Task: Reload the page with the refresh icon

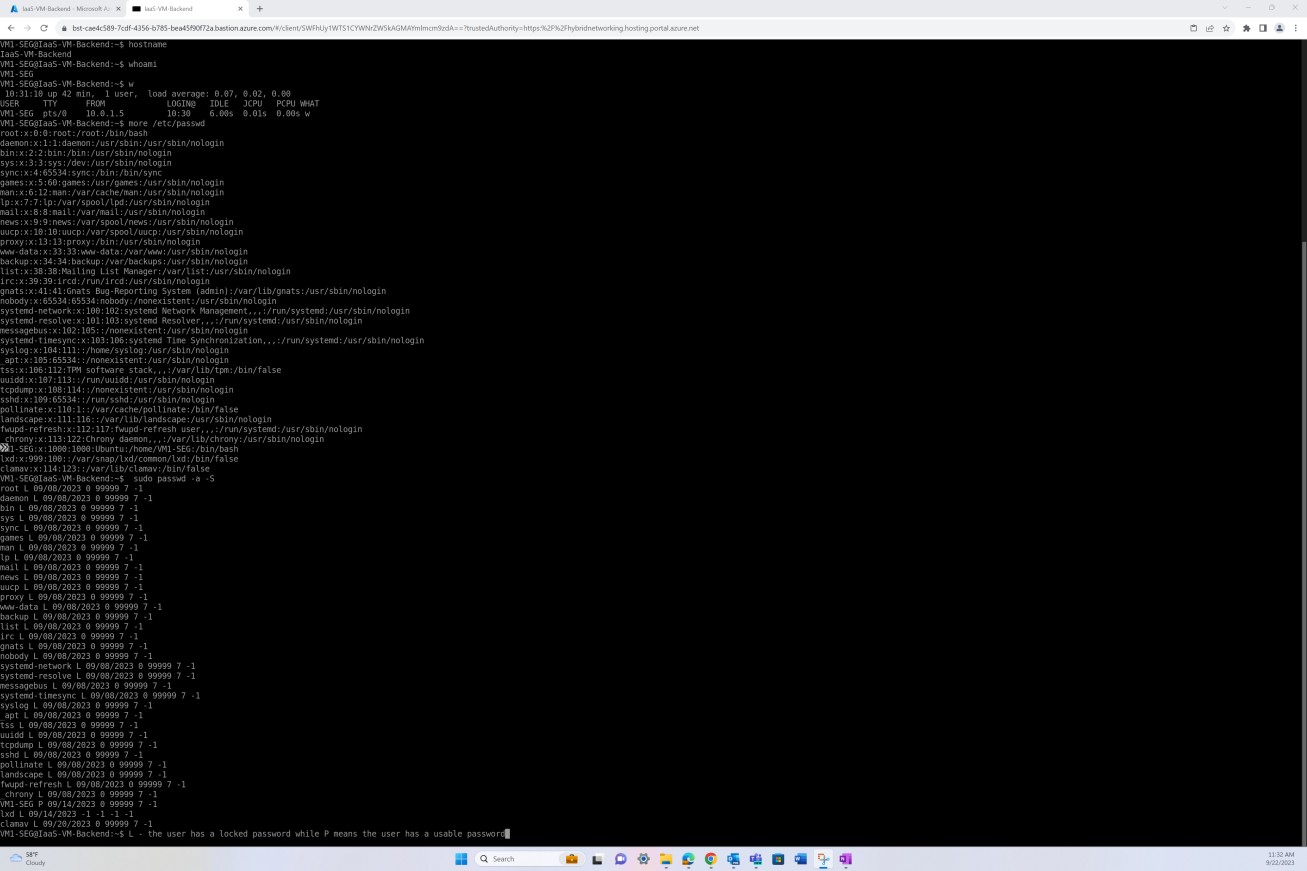Action: click(x=43, y=28)
